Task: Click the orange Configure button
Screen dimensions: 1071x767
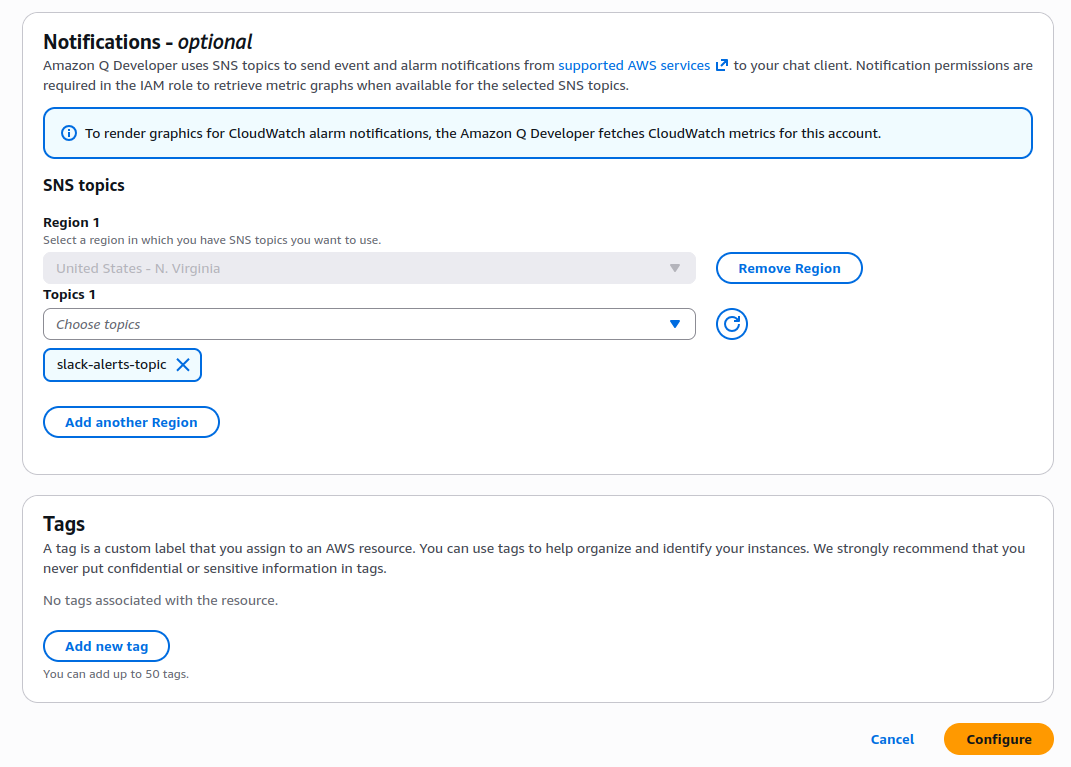Action: tap(999, 739)
